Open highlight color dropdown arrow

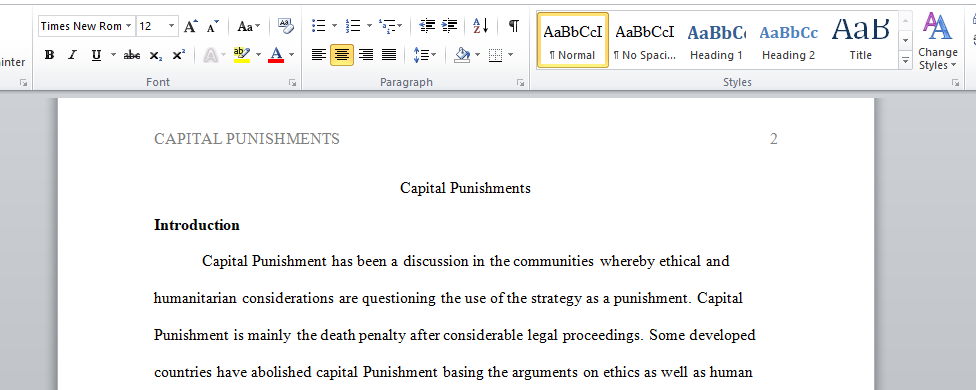click(258, 55)
